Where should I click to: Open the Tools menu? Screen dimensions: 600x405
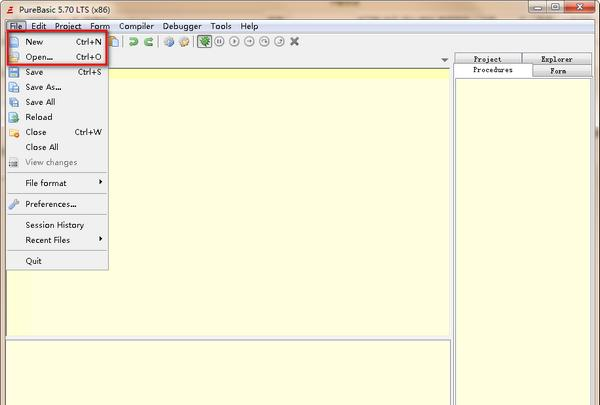[221, 26]
